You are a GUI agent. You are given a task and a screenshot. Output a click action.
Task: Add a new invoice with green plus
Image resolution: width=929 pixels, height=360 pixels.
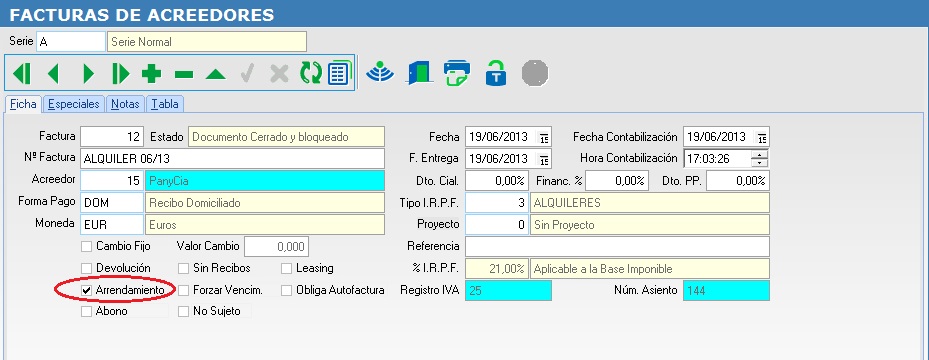pos(152,73)
